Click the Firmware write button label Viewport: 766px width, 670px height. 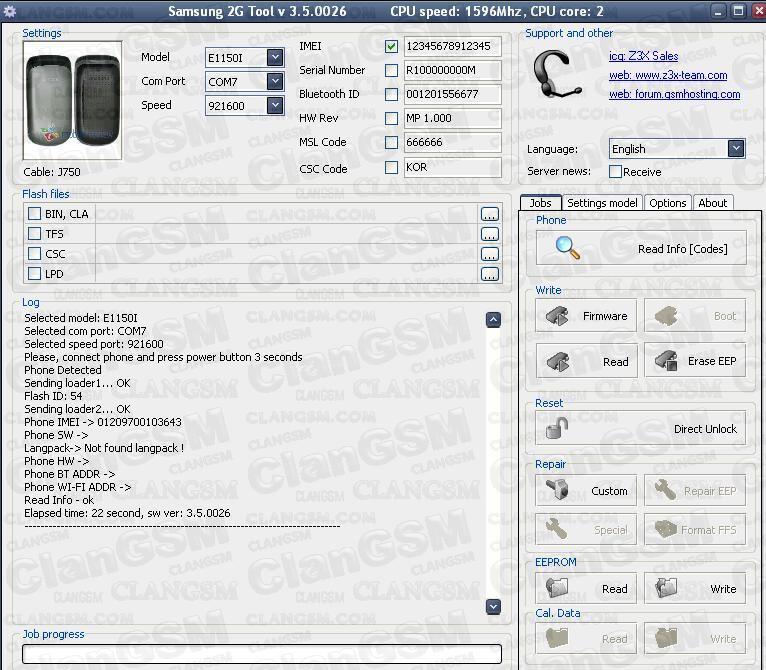click(605, 316)
